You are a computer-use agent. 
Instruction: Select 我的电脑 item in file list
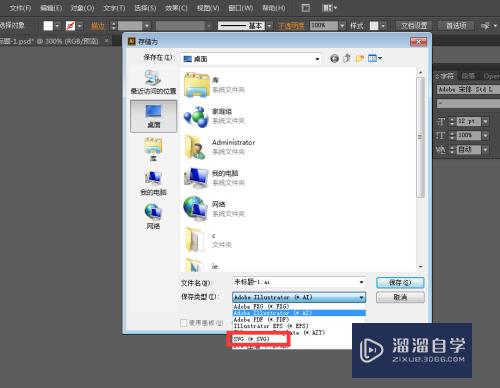(214, 178)
